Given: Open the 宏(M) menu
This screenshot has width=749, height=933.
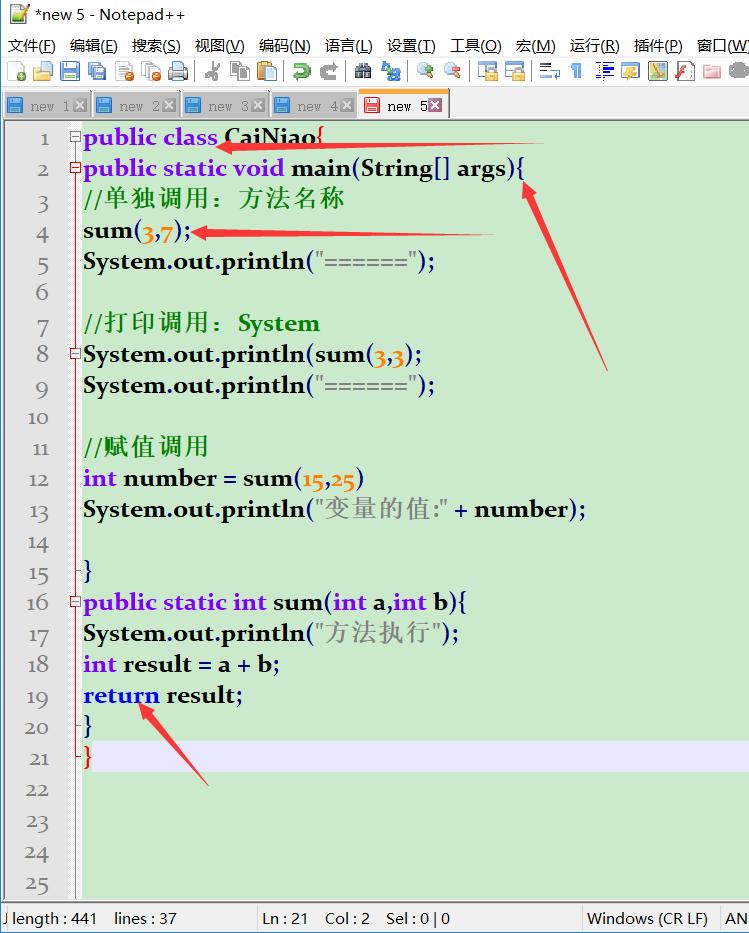Looking at the screenshot, I should coord(535,46).
